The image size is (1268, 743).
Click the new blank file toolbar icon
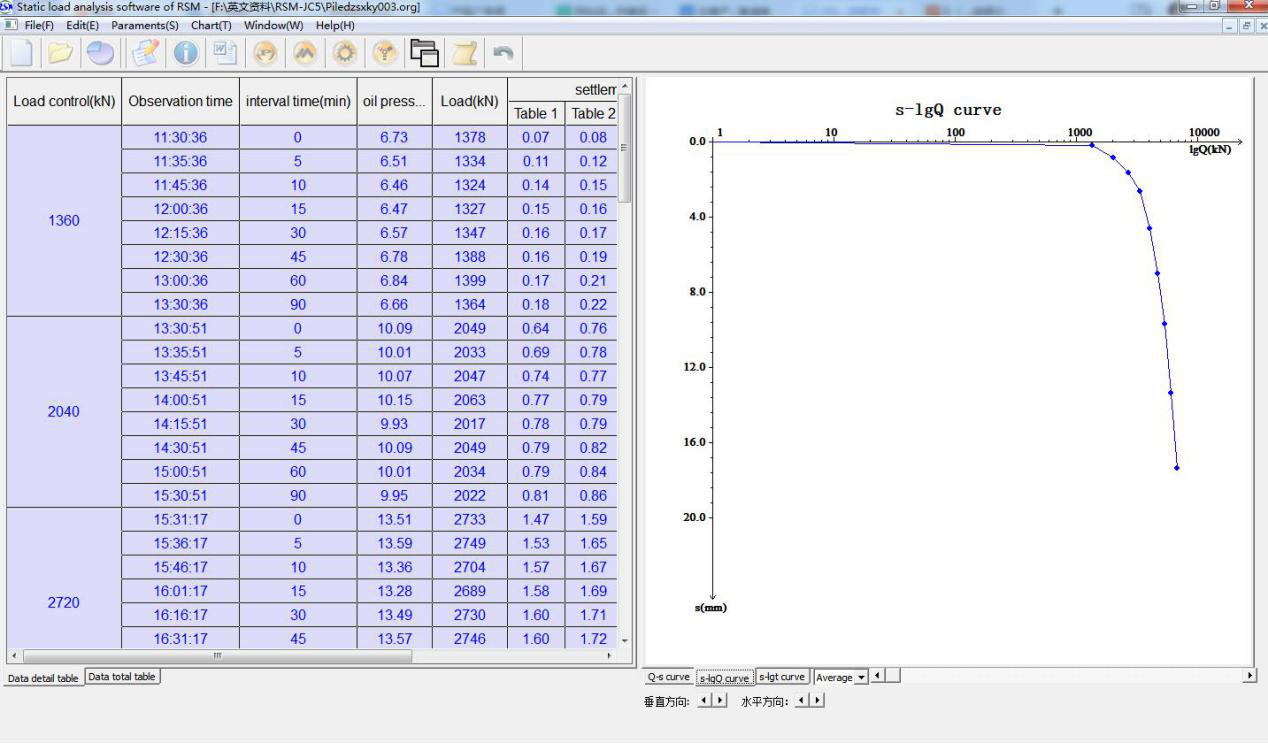coord(22,54)
